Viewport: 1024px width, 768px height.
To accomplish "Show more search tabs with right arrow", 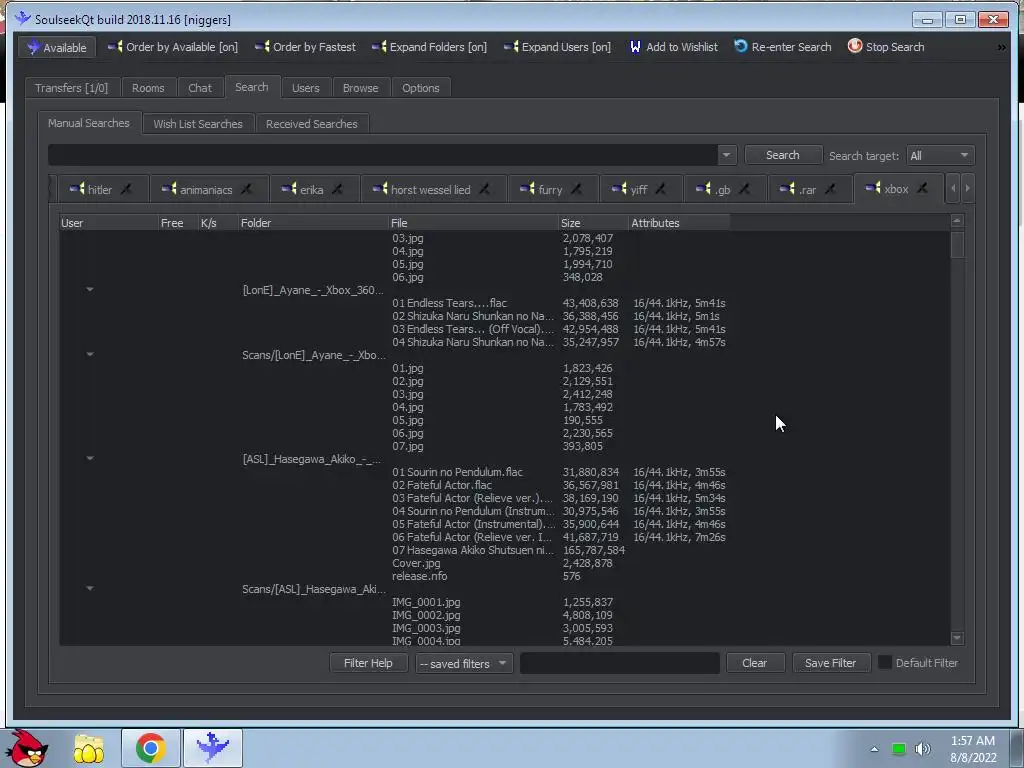I will (967, 188).
